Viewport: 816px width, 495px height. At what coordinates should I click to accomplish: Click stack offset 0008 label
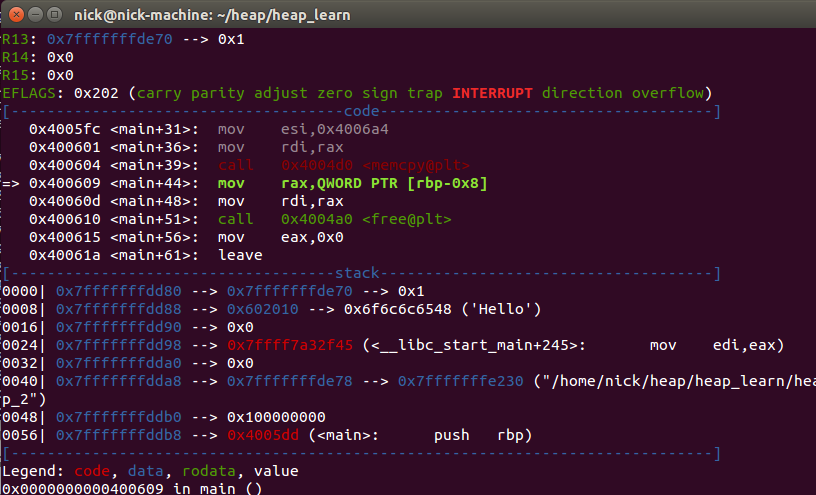[x=20, y=309]
